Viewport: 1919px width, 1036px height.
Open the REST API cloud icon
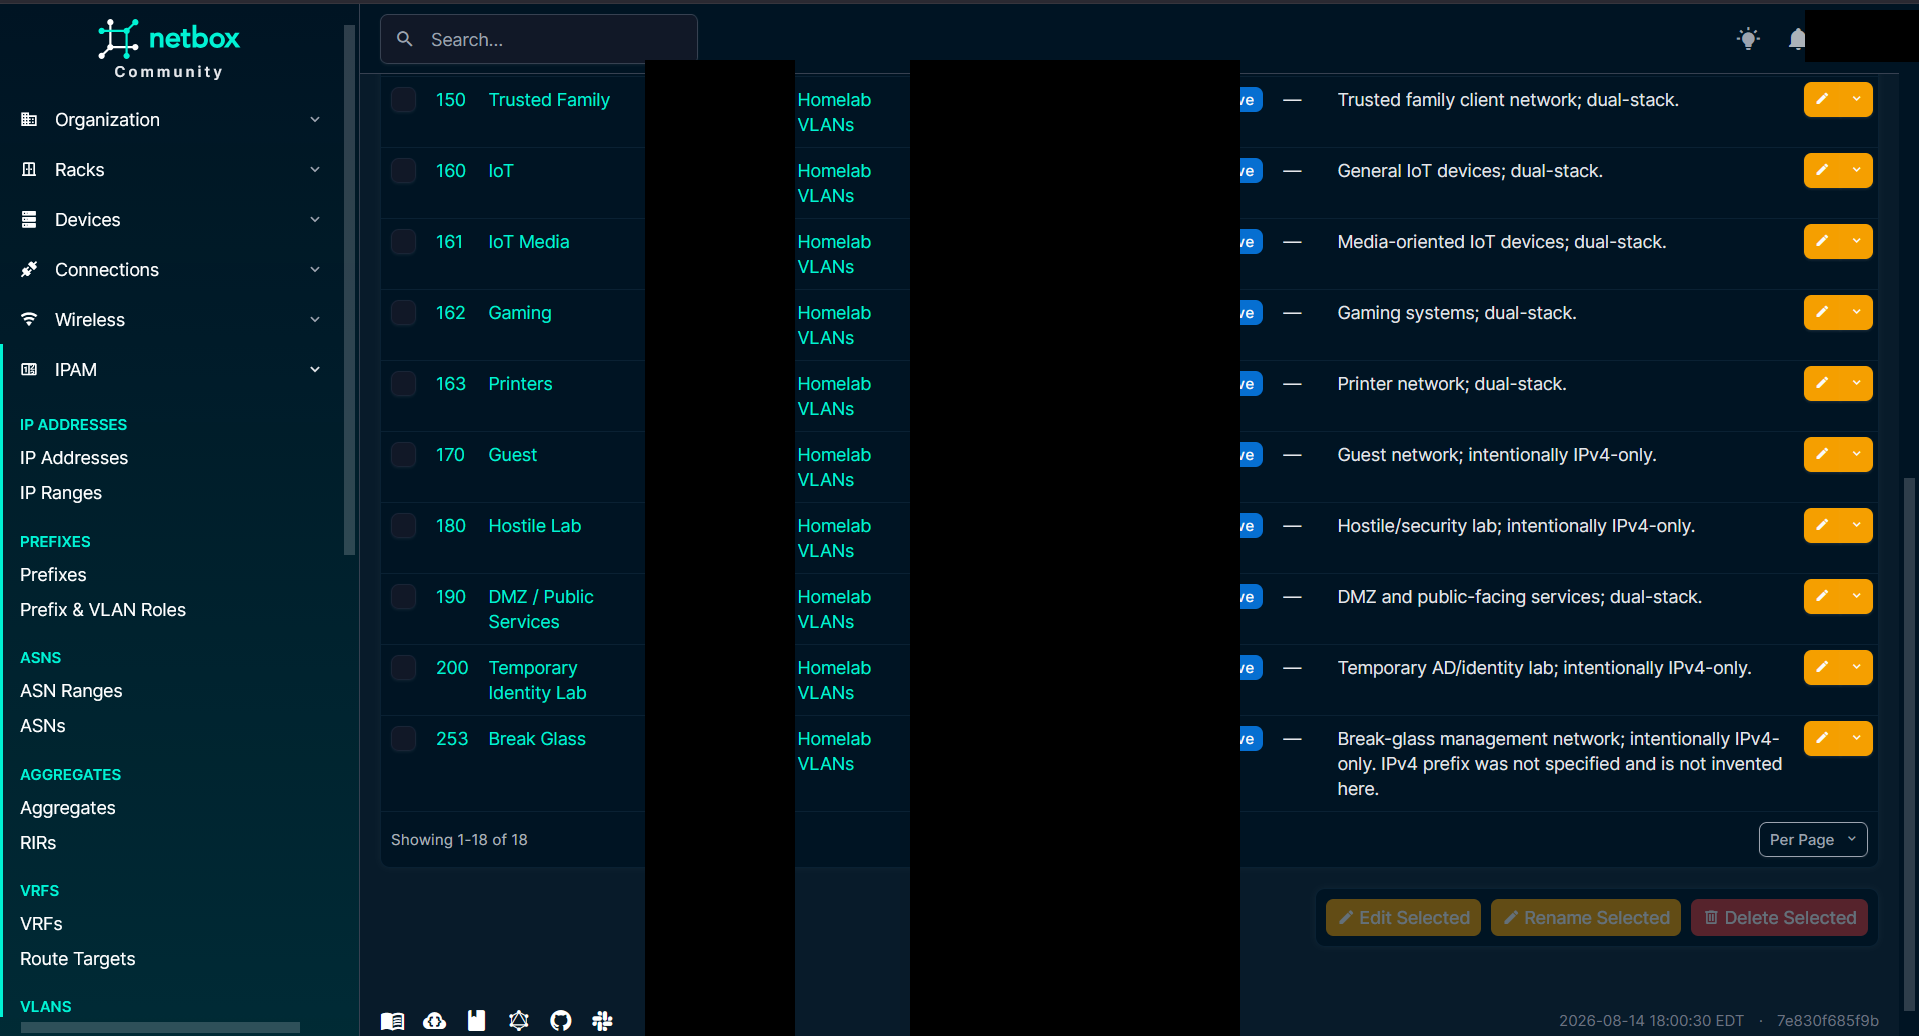pyautogui.click(x=434, y=1021)
